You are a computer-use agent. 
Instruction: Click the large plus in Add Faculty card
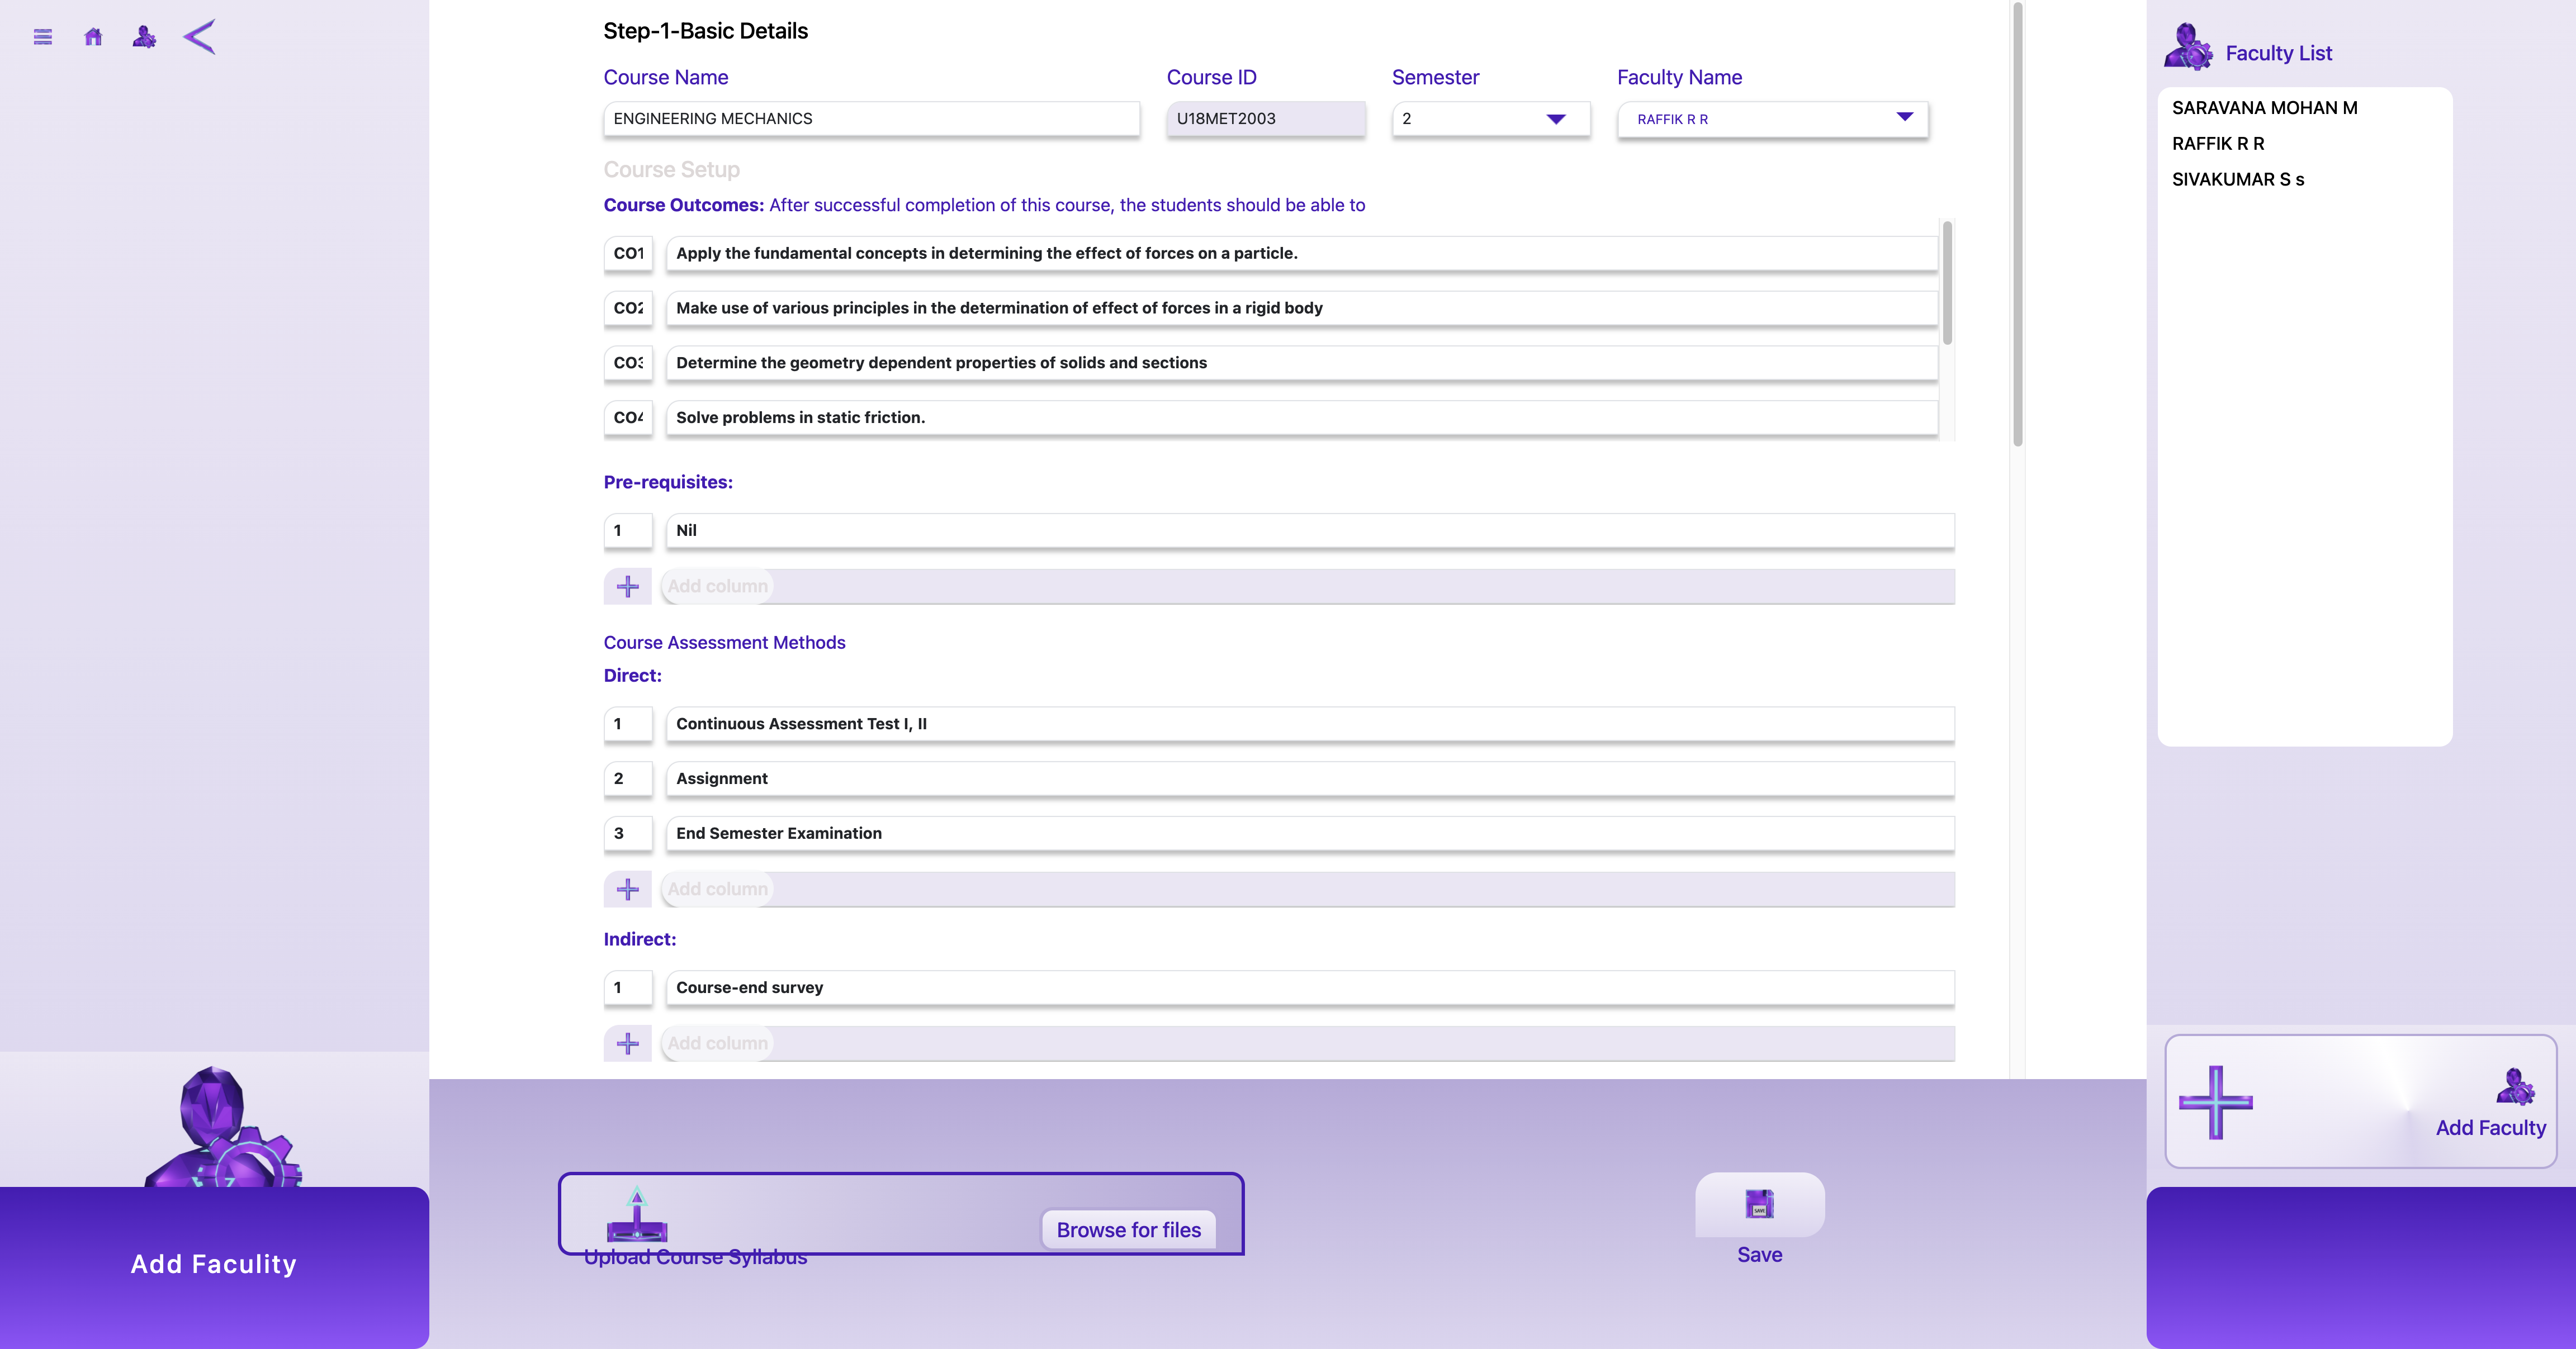2215,1102
